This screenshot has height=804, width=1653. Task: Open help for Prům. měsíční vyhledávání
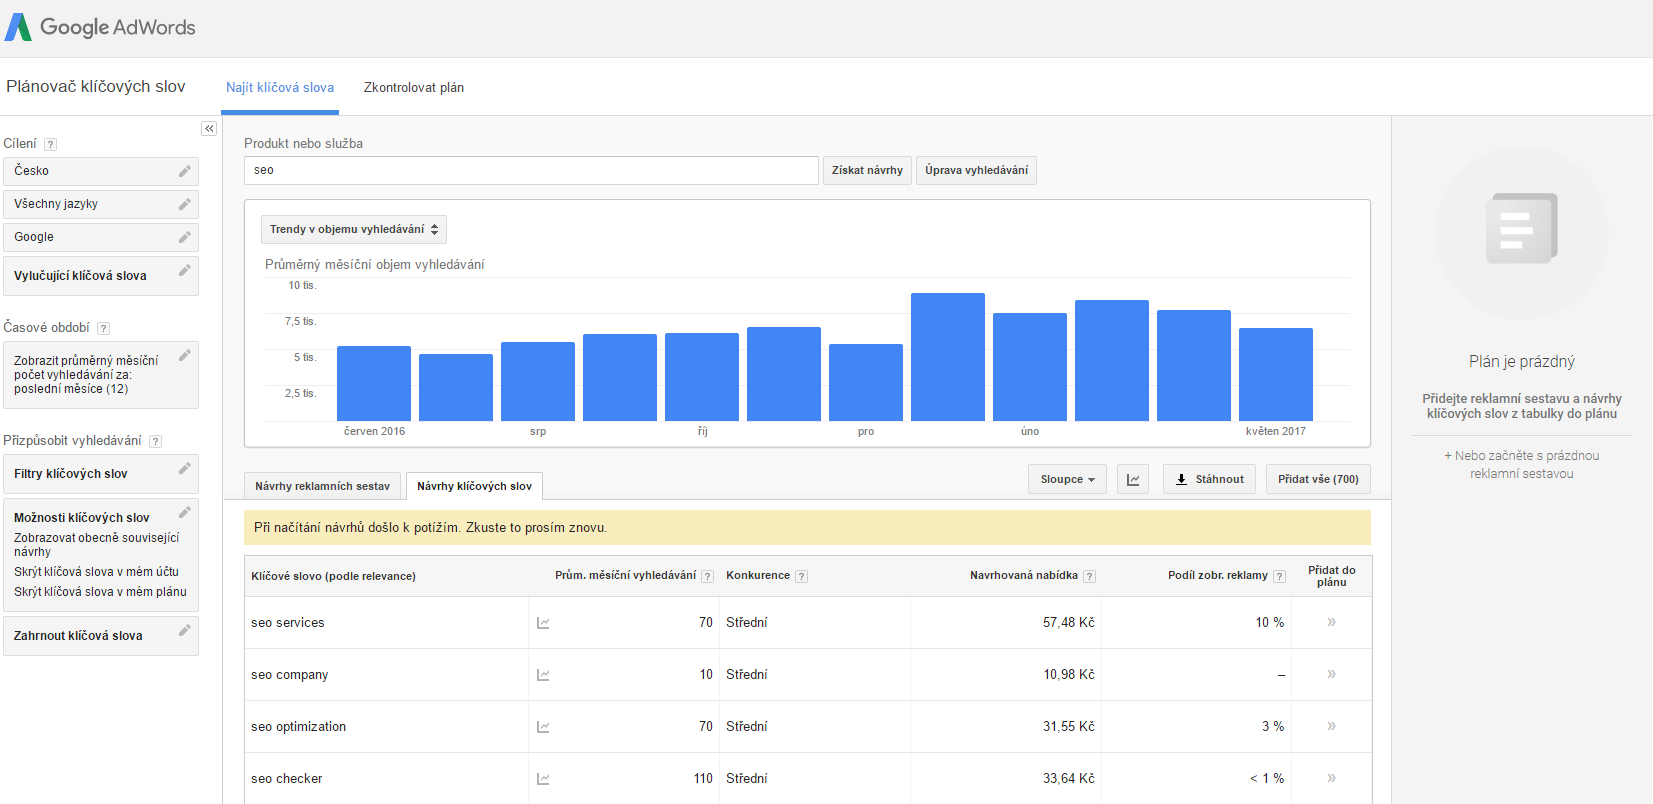coord(707,576)
